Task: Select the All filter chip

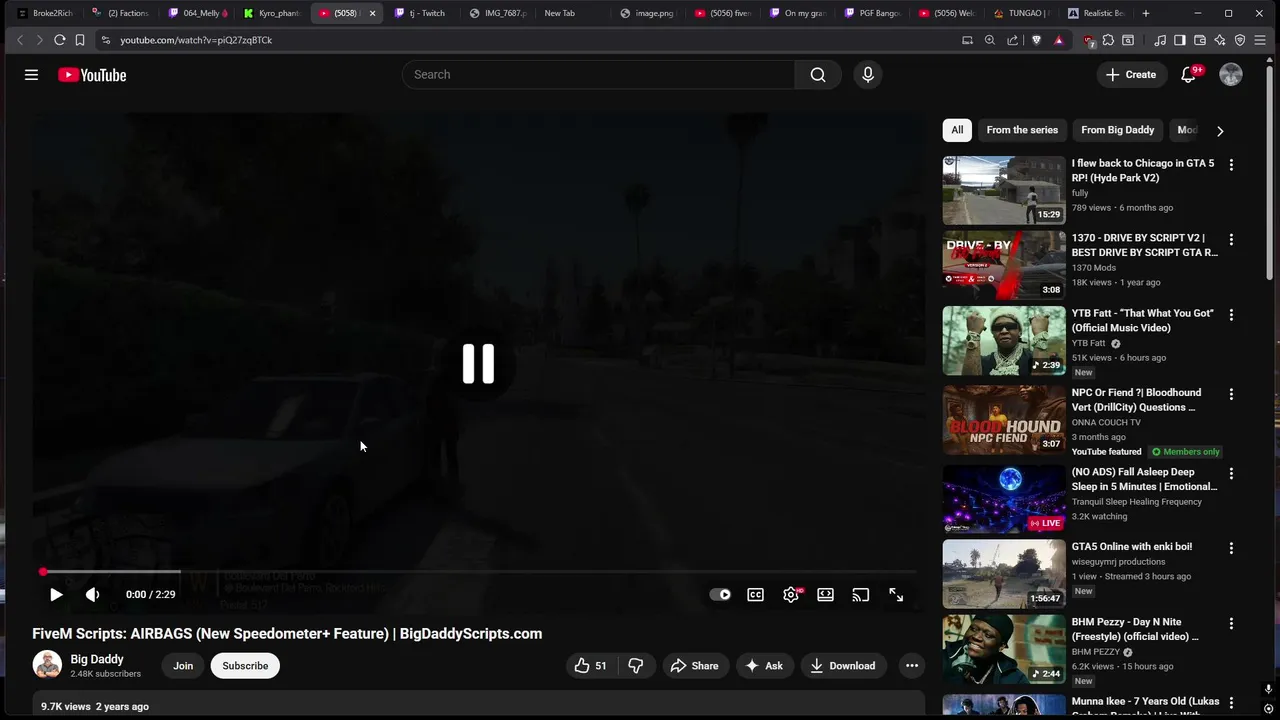Action: [x=957, y=130]
